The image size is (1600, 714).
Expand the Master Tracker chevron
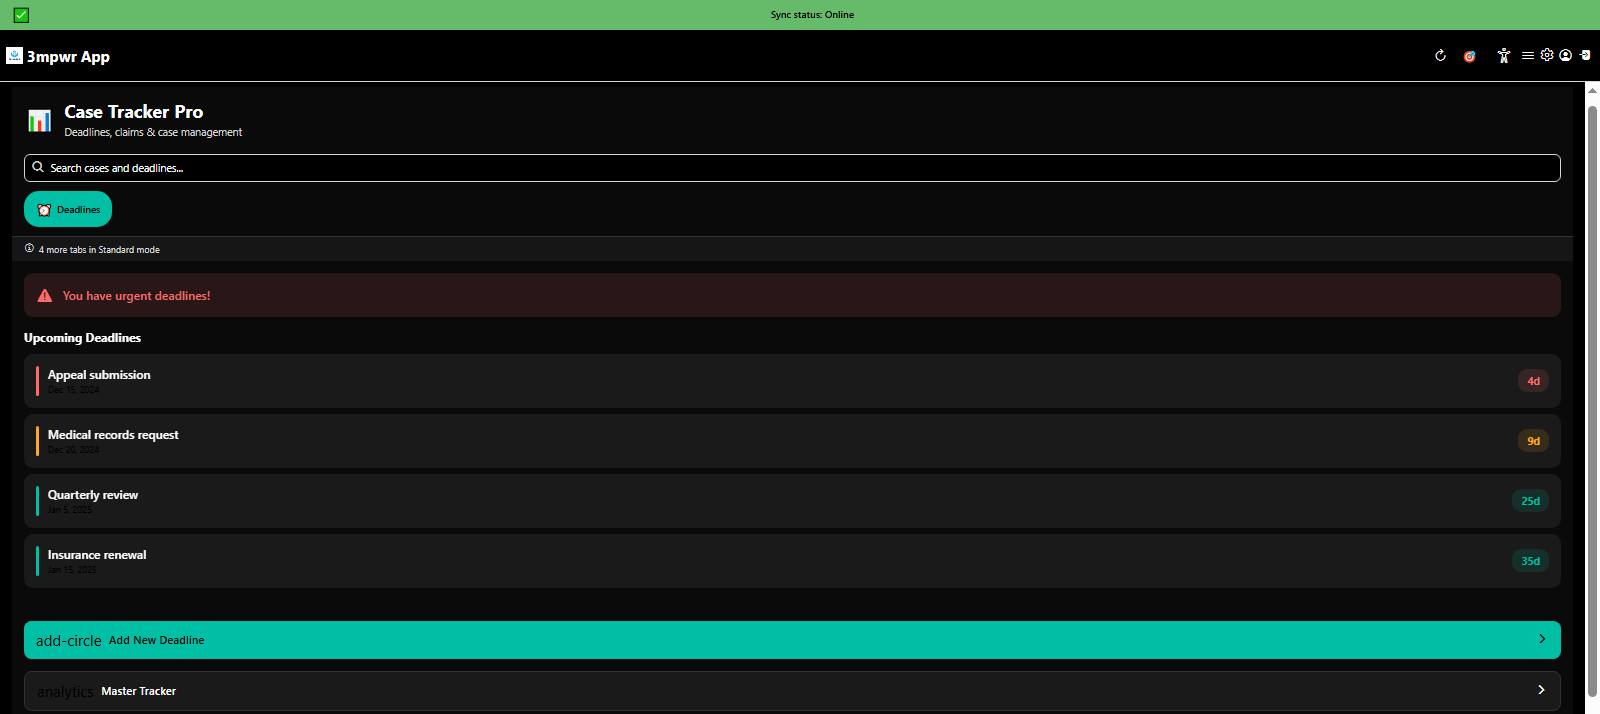pyautogui.click(x=1541, y=690)
